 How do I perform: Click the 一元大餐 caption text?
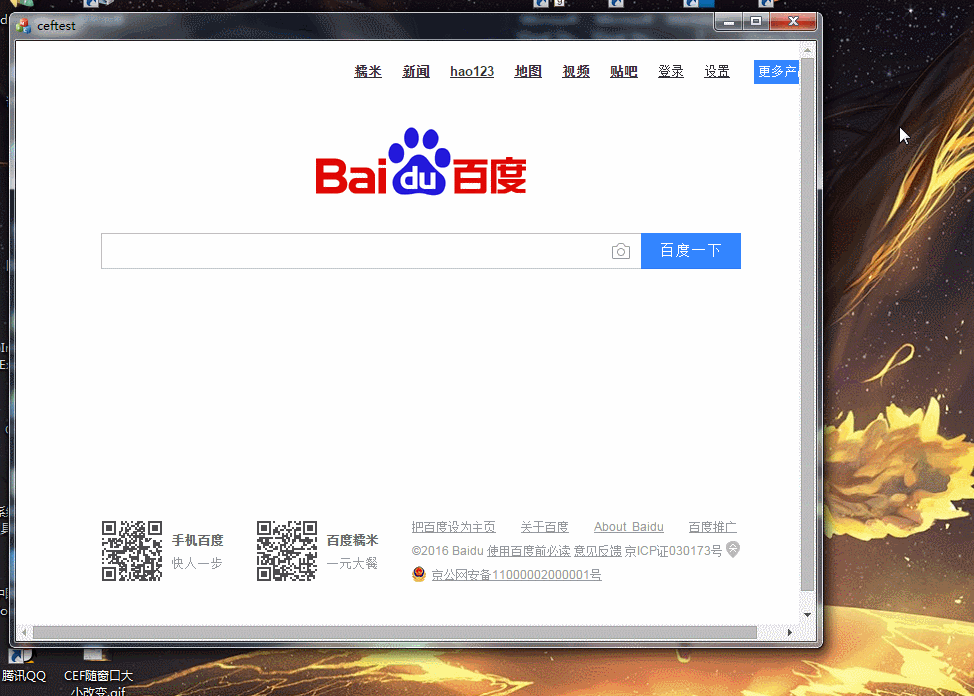pyautogui.click(x=352, y=563)
